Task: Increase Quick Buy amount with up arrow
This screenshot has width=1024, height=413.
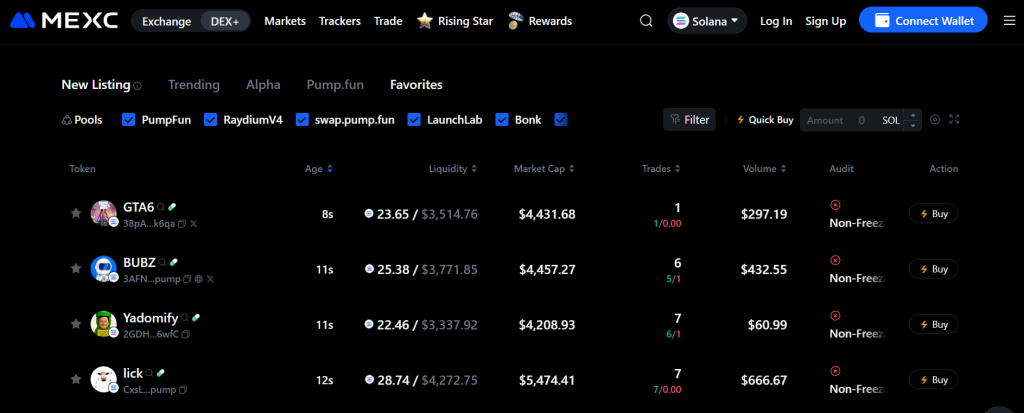Action: click(x=913, y=115)
